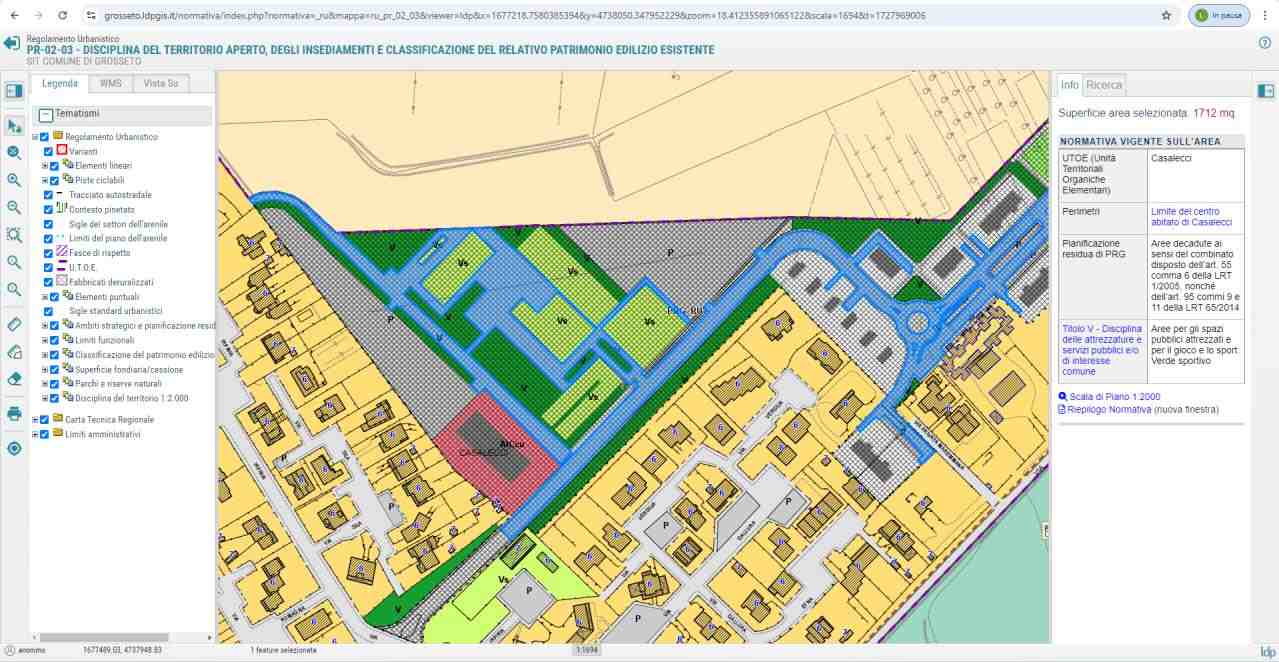Expand the Limiti amministrativi group
Viewport: 1279px width, 662px height.
coord(35,434)
